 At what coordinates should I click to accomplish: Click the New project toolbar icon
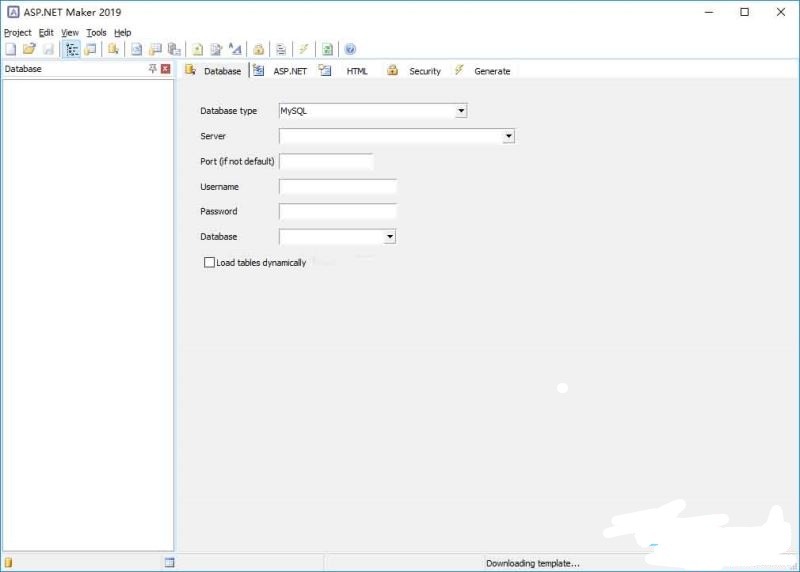point(11,49)
